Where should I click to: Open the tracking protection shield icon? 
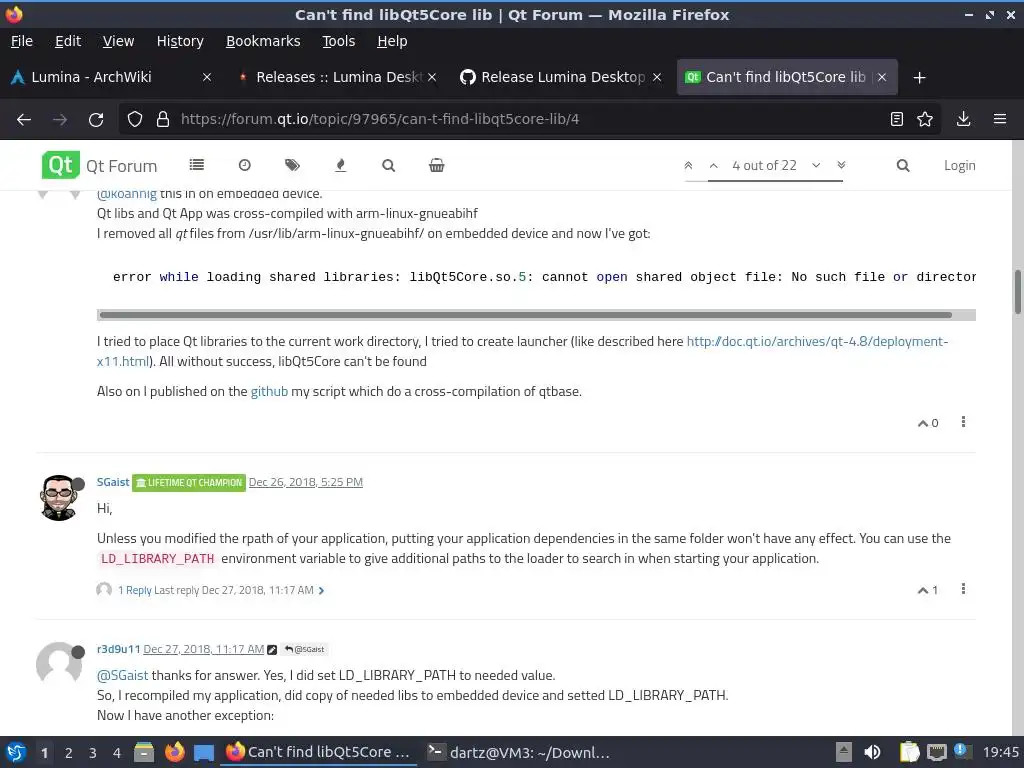point(135,119)
